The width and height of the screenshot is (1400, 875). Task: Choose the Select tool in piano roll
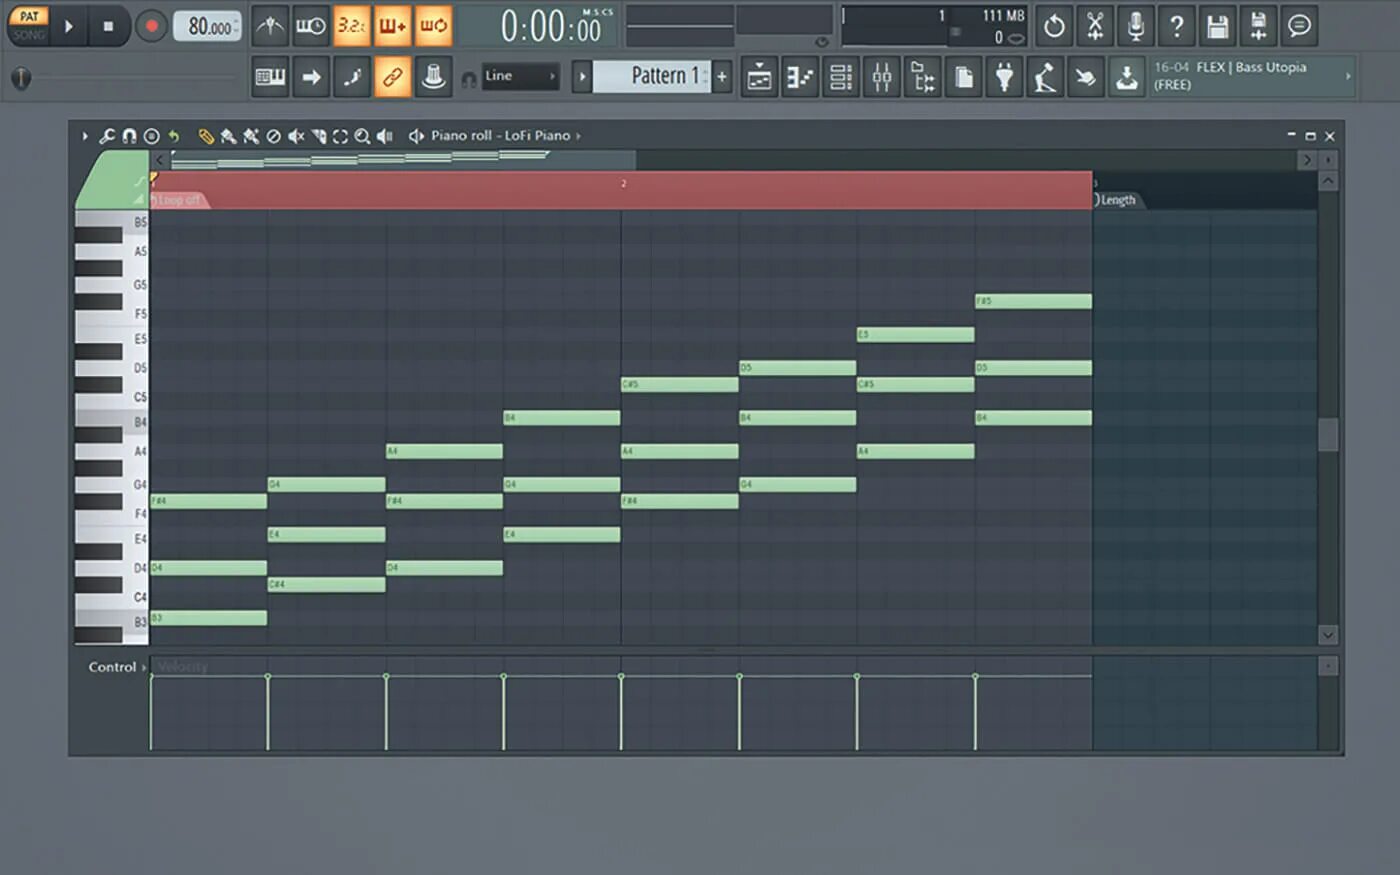tap(341, 136)
